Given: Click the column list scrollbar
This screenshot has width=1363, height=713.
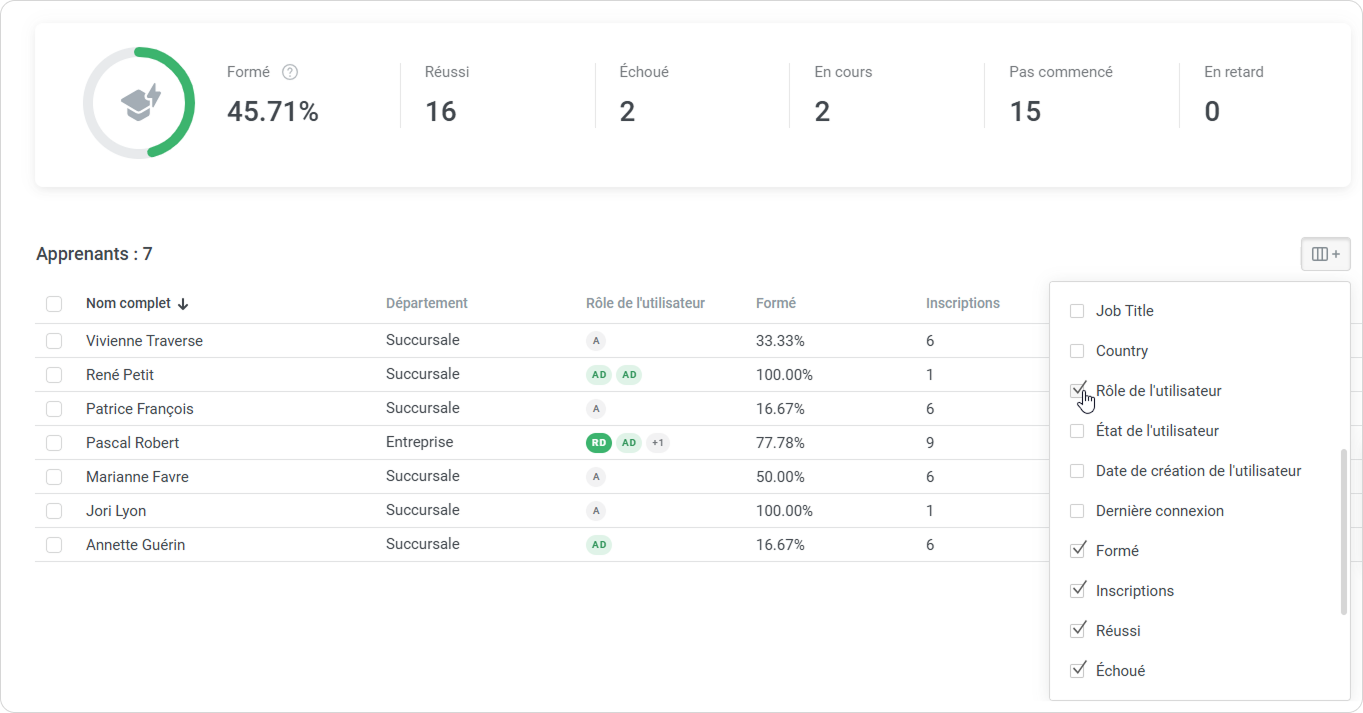Looking at the screenshot, I should [1343, 530].
